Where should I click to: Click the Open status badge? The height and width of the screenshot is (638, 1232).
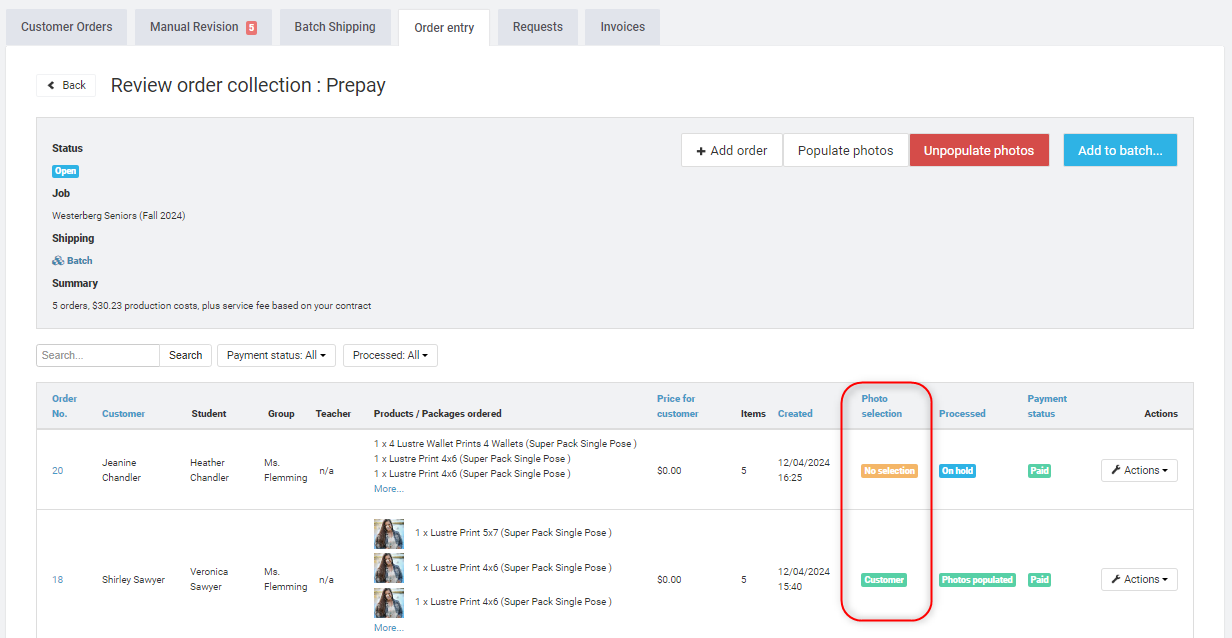point(65,171)
